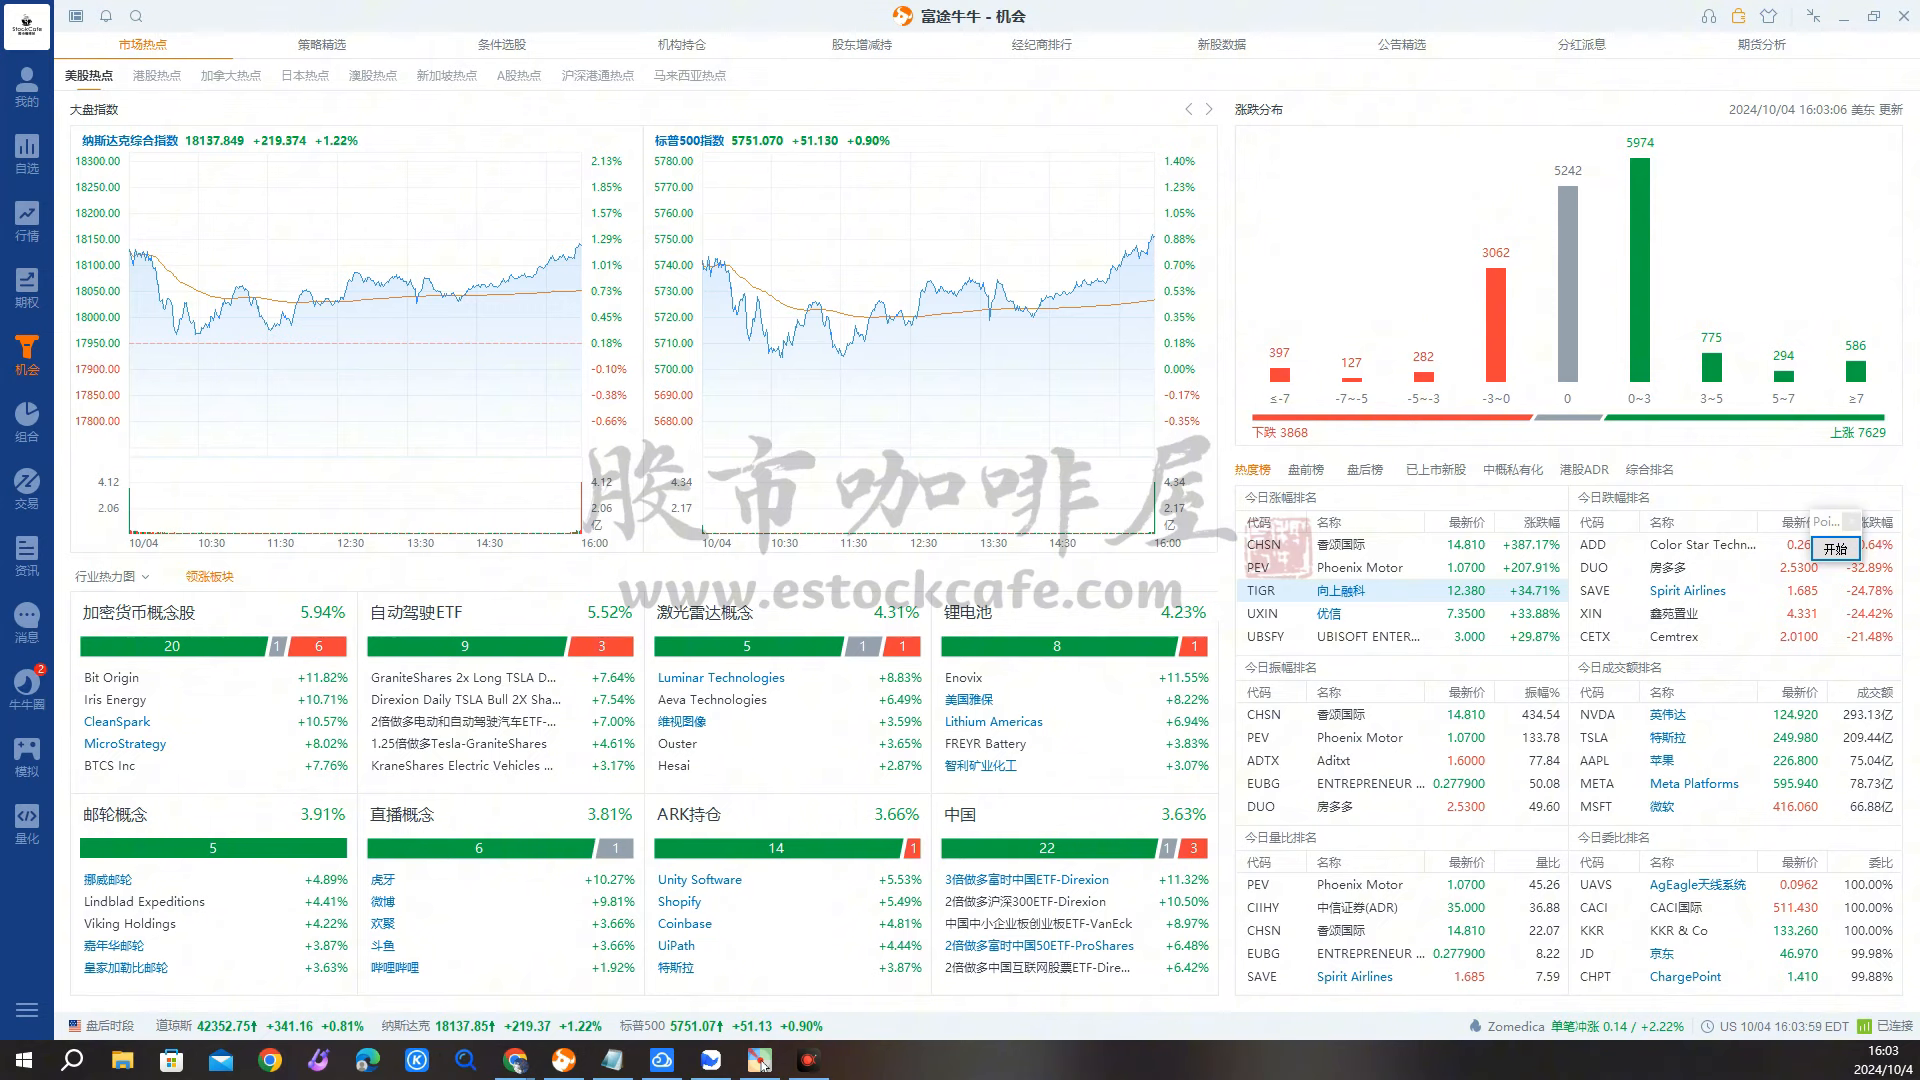1920x1080 pixels.
Task: Open 量化 quant sidebar icon
Action: coord(27,824)
